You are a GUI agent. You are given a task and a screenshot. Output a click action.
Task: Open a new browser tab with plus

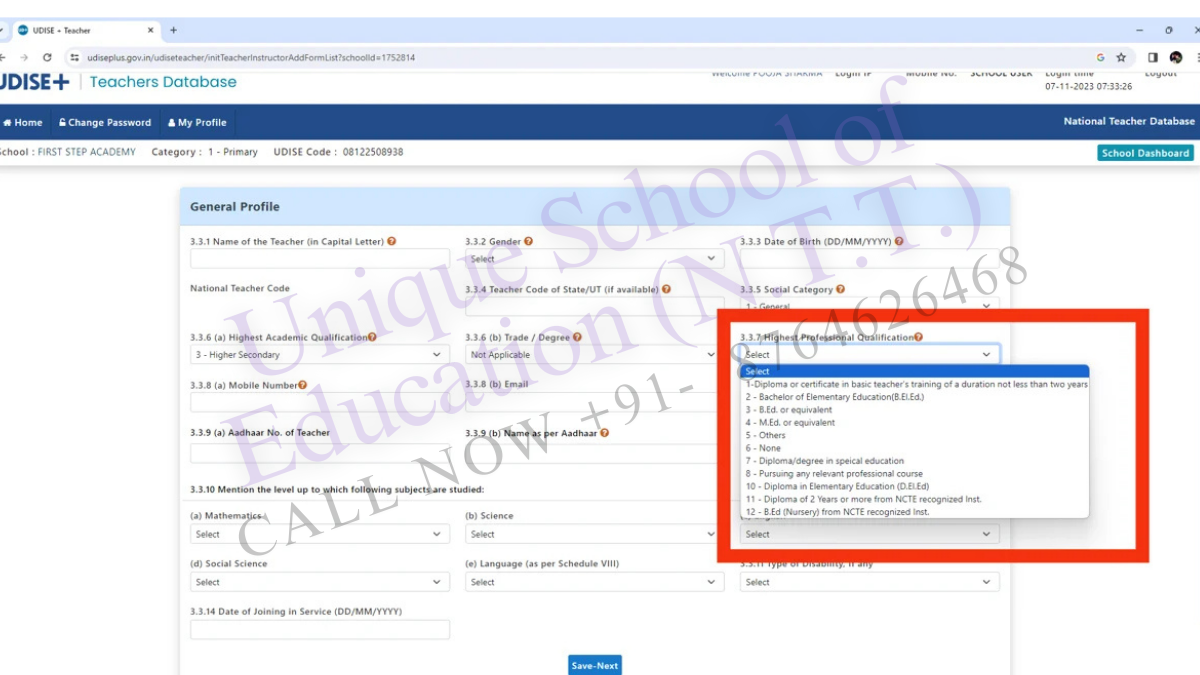173,30
